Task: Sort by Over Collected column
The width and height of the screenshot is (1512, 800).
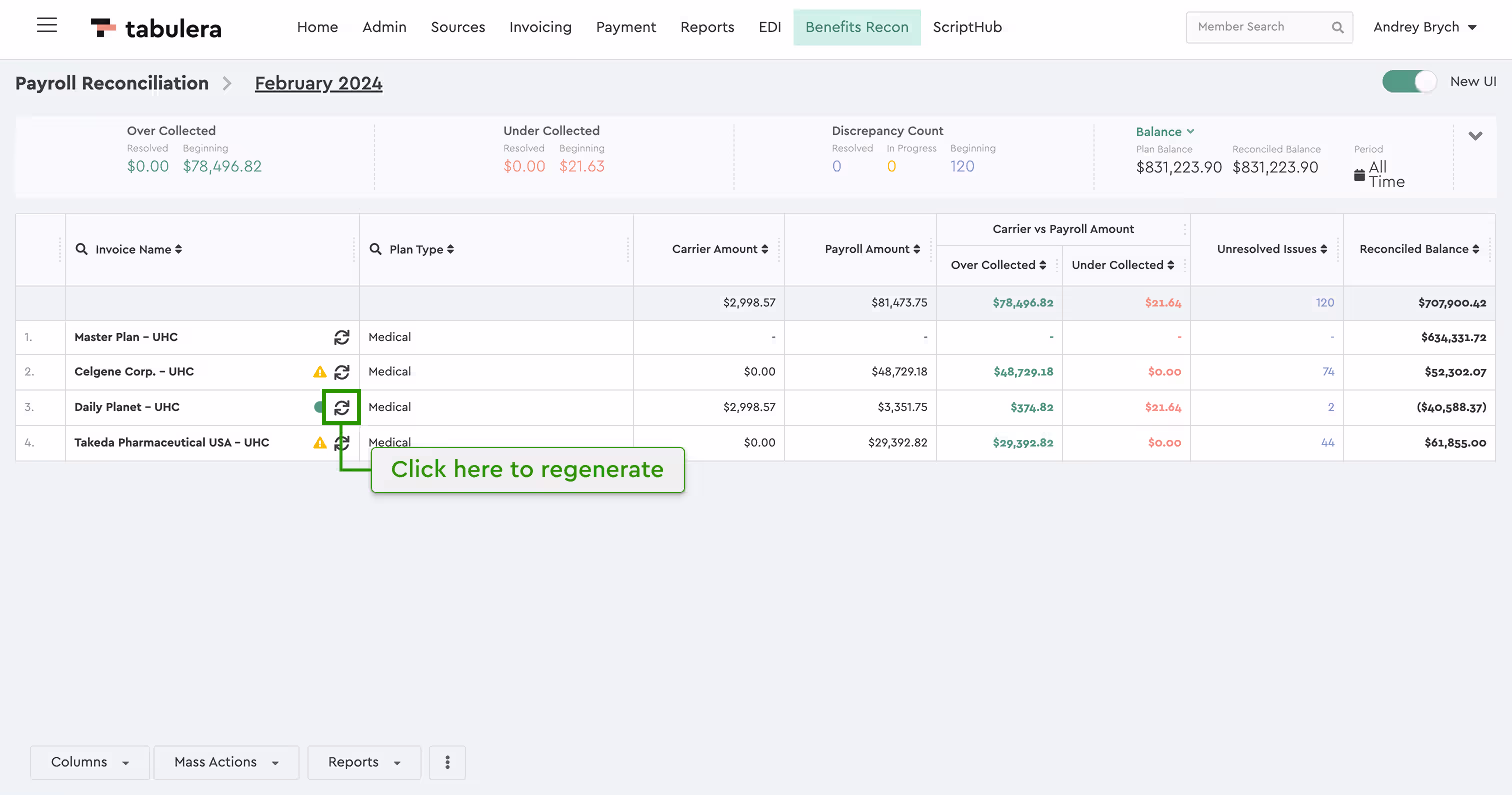Action: point(1043,265)
